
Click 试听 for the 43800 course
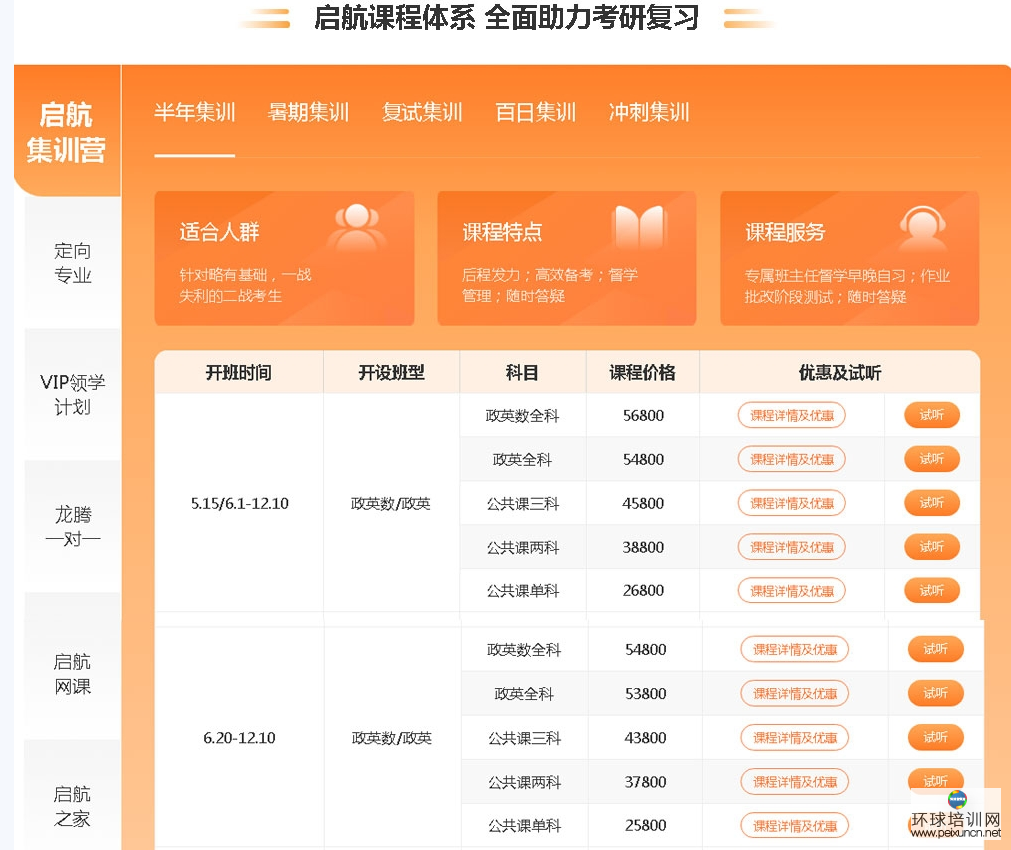pos(936,736)
